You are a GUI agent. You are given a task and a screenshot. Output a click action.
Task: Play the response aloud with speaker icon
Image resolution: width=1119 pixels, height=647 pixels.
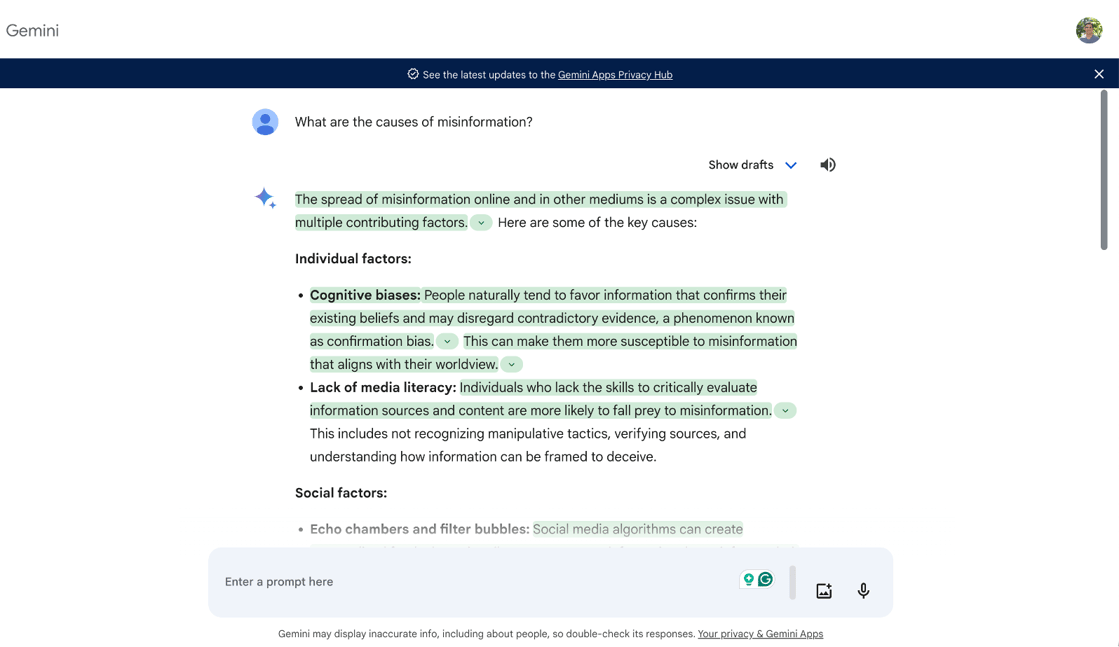pos(827,165)
